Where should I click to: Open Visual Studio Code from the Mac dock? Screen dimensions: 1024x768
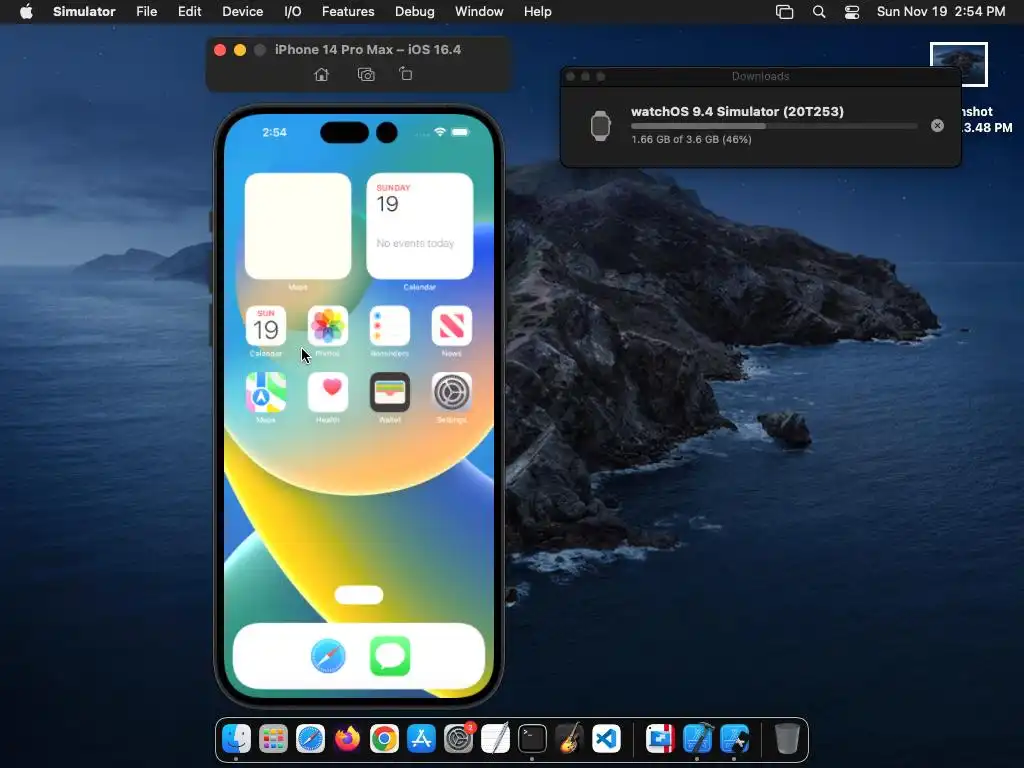coord(606,739)
